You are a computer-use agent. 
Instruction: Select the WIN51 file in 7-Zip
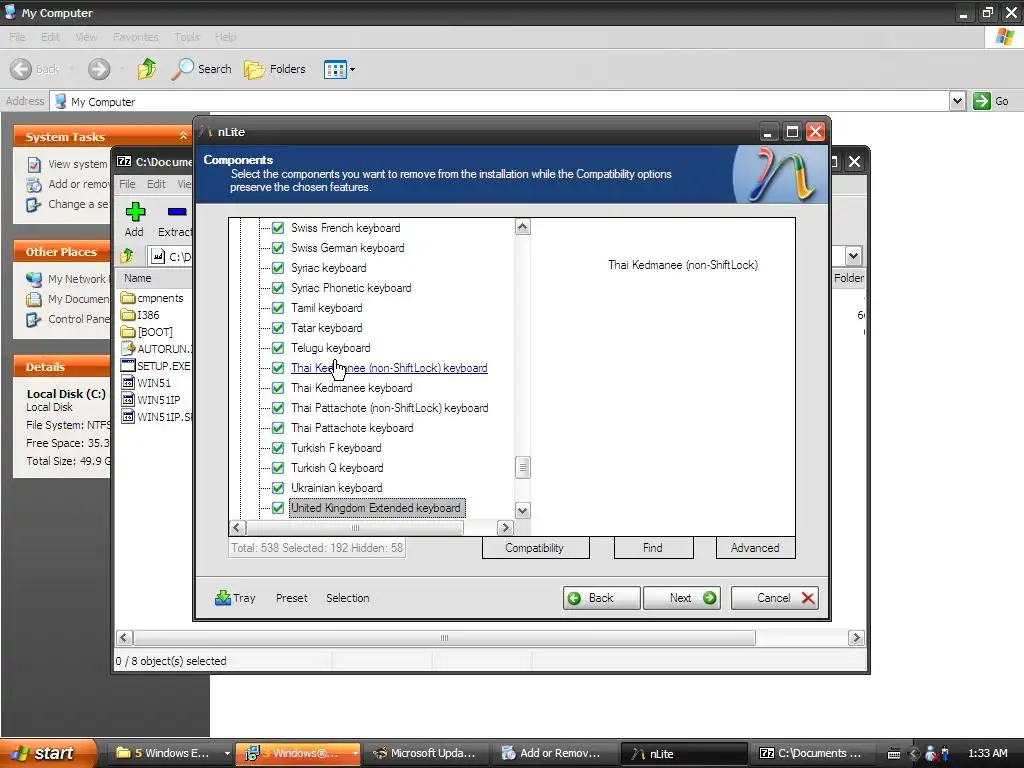tap(146, 383)
